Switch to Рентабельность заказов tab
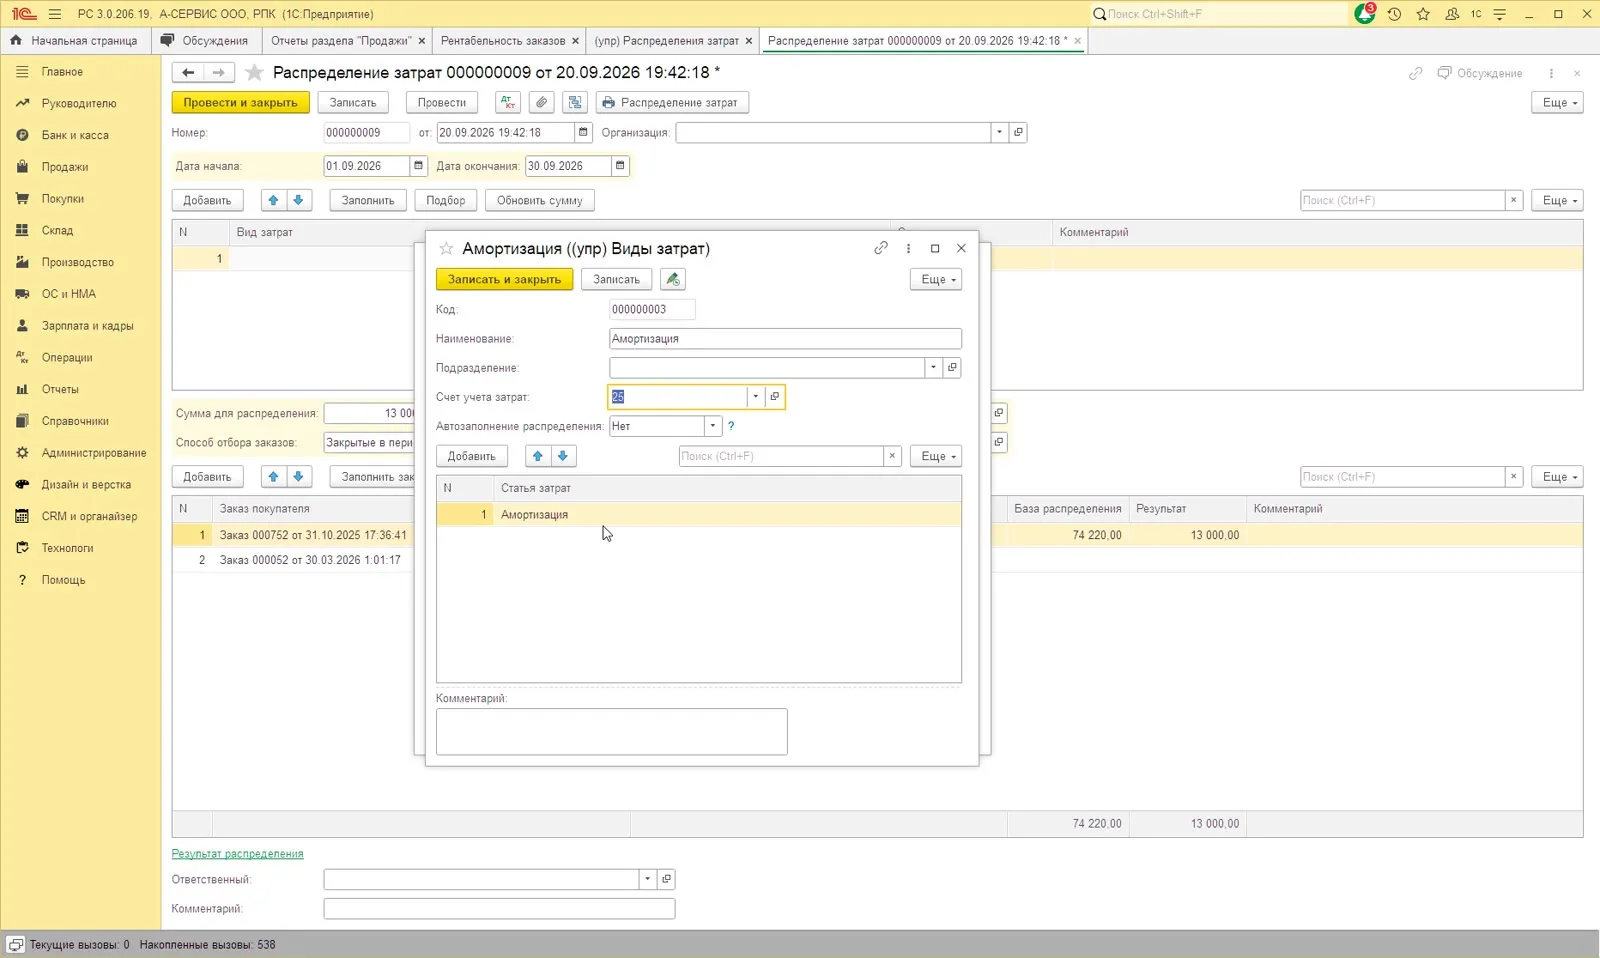Image resolution: width=1600 pixels, height=958 pixels. click(503, 41)
